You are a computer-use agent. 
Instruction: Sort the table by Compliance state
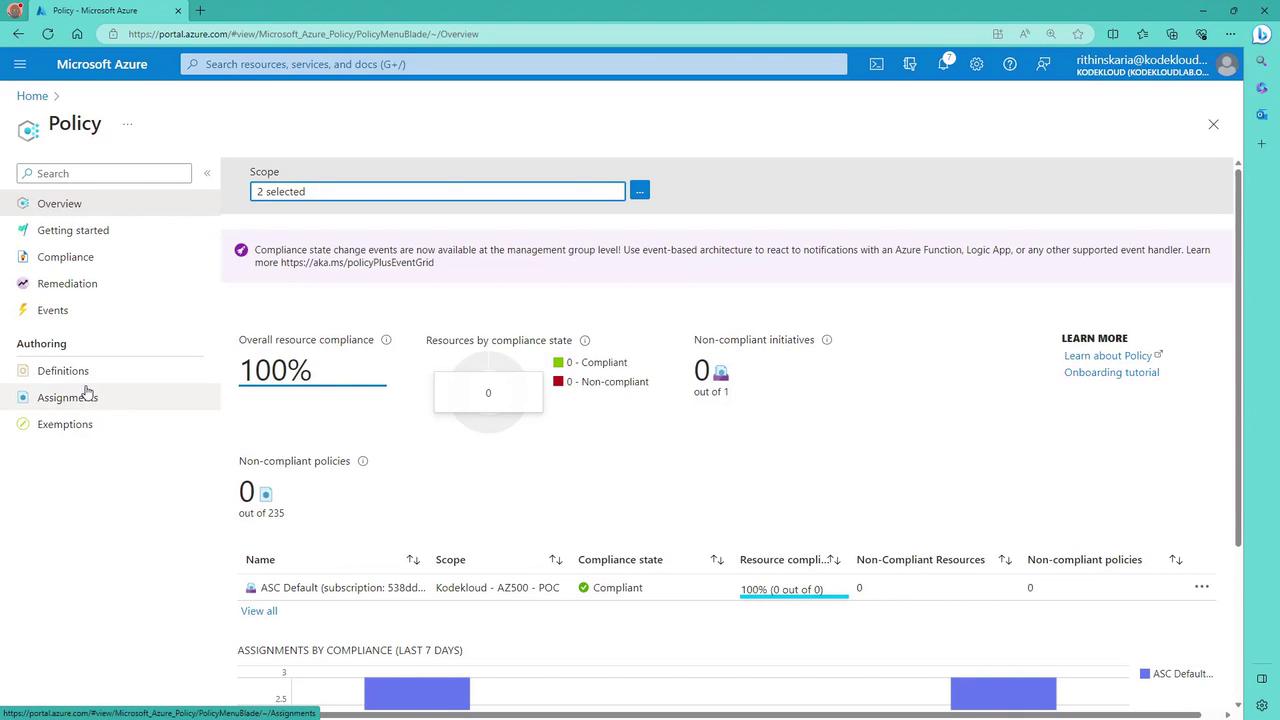pos(717,560)
